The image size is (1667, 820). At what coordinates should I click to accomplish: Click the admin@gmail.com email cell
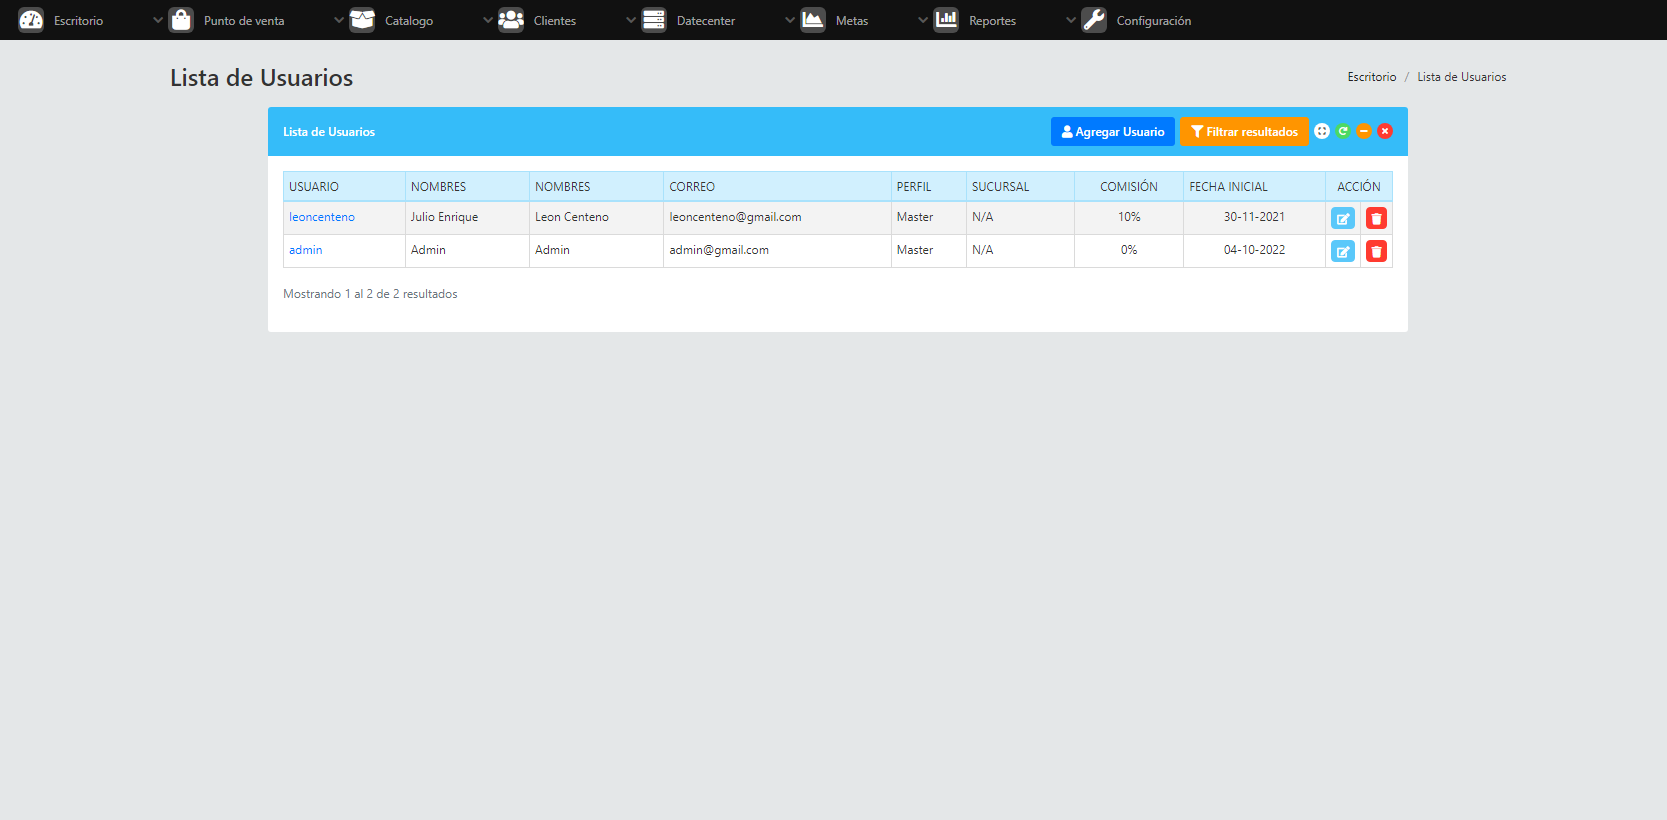pos(777,251)
